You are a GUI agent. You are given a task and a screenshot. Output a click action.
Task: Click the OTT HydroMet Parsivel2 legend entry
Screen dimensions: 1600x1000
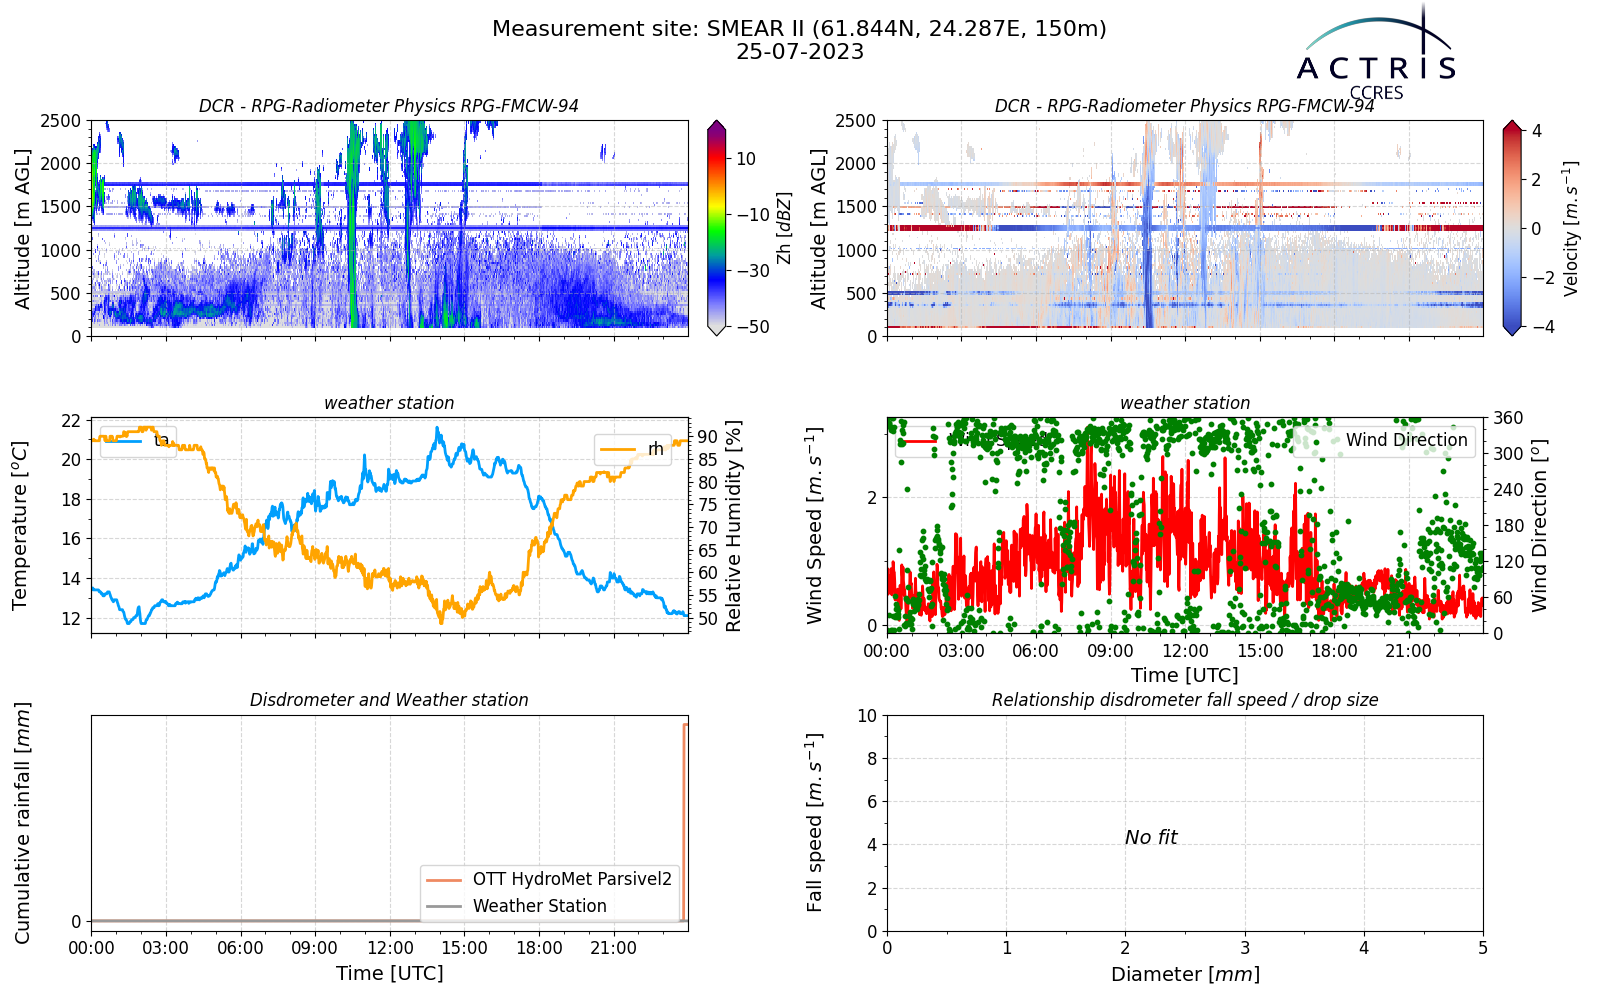coord(549,879)
